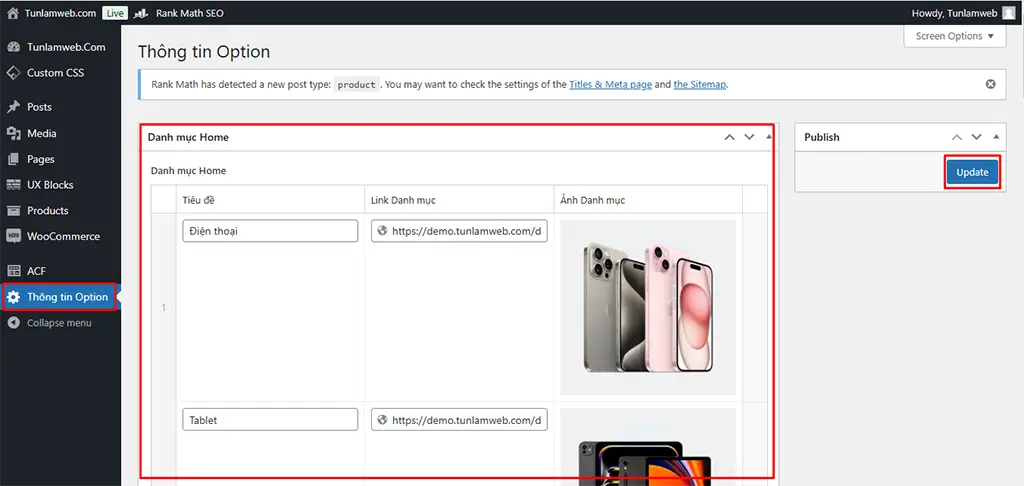Open the Howdy, Tunlamweb account menu
This screenshot has width=1024, height=486.
pyautogui.click(x=963, y=13)
